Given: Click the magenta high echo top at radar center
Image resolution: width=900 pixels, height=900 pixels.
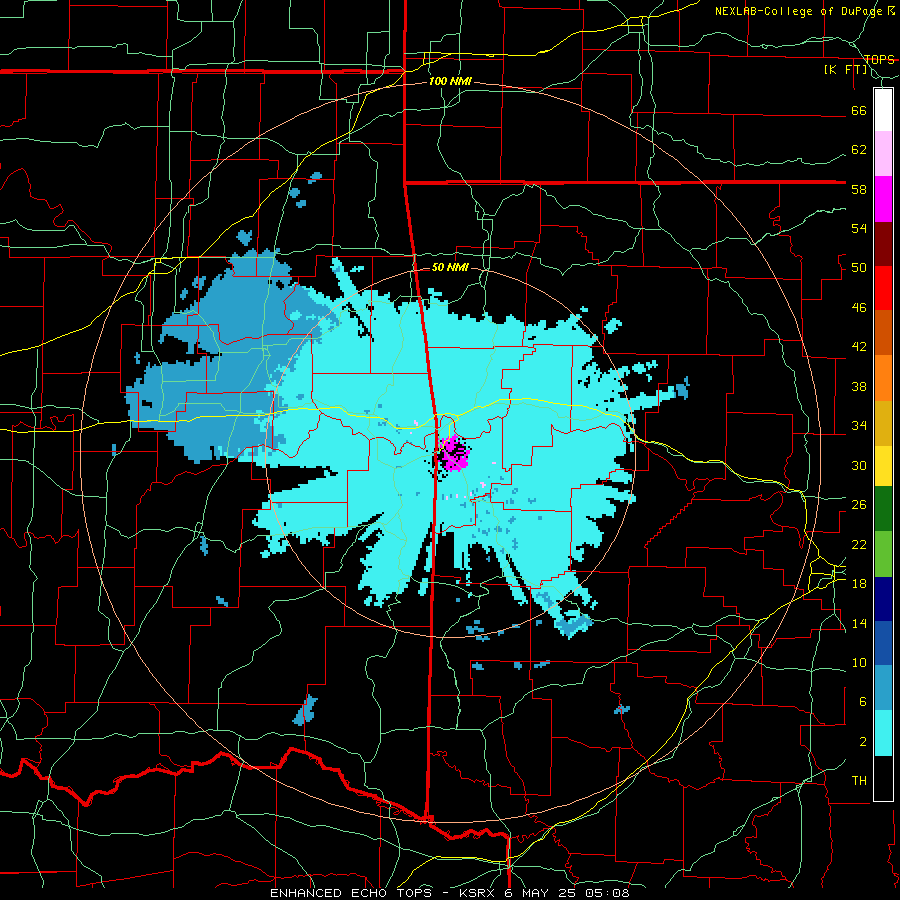Looking at the screenshot, I should point(455,453).
